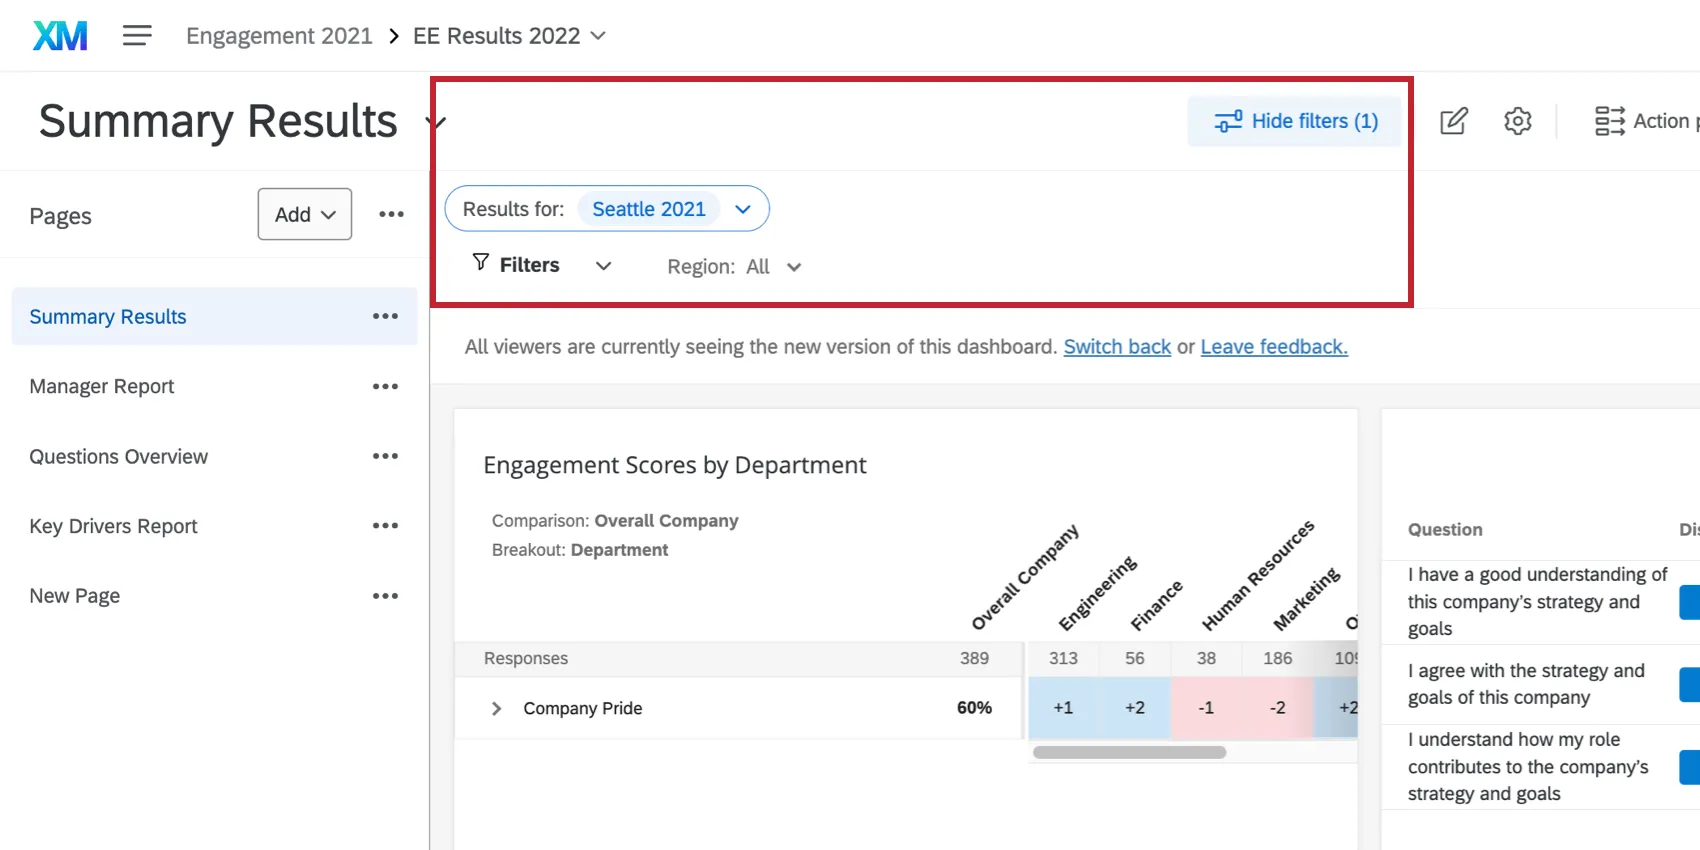Expand the Company Pride row
1700x850 pixels.
(x=496, y=708)
